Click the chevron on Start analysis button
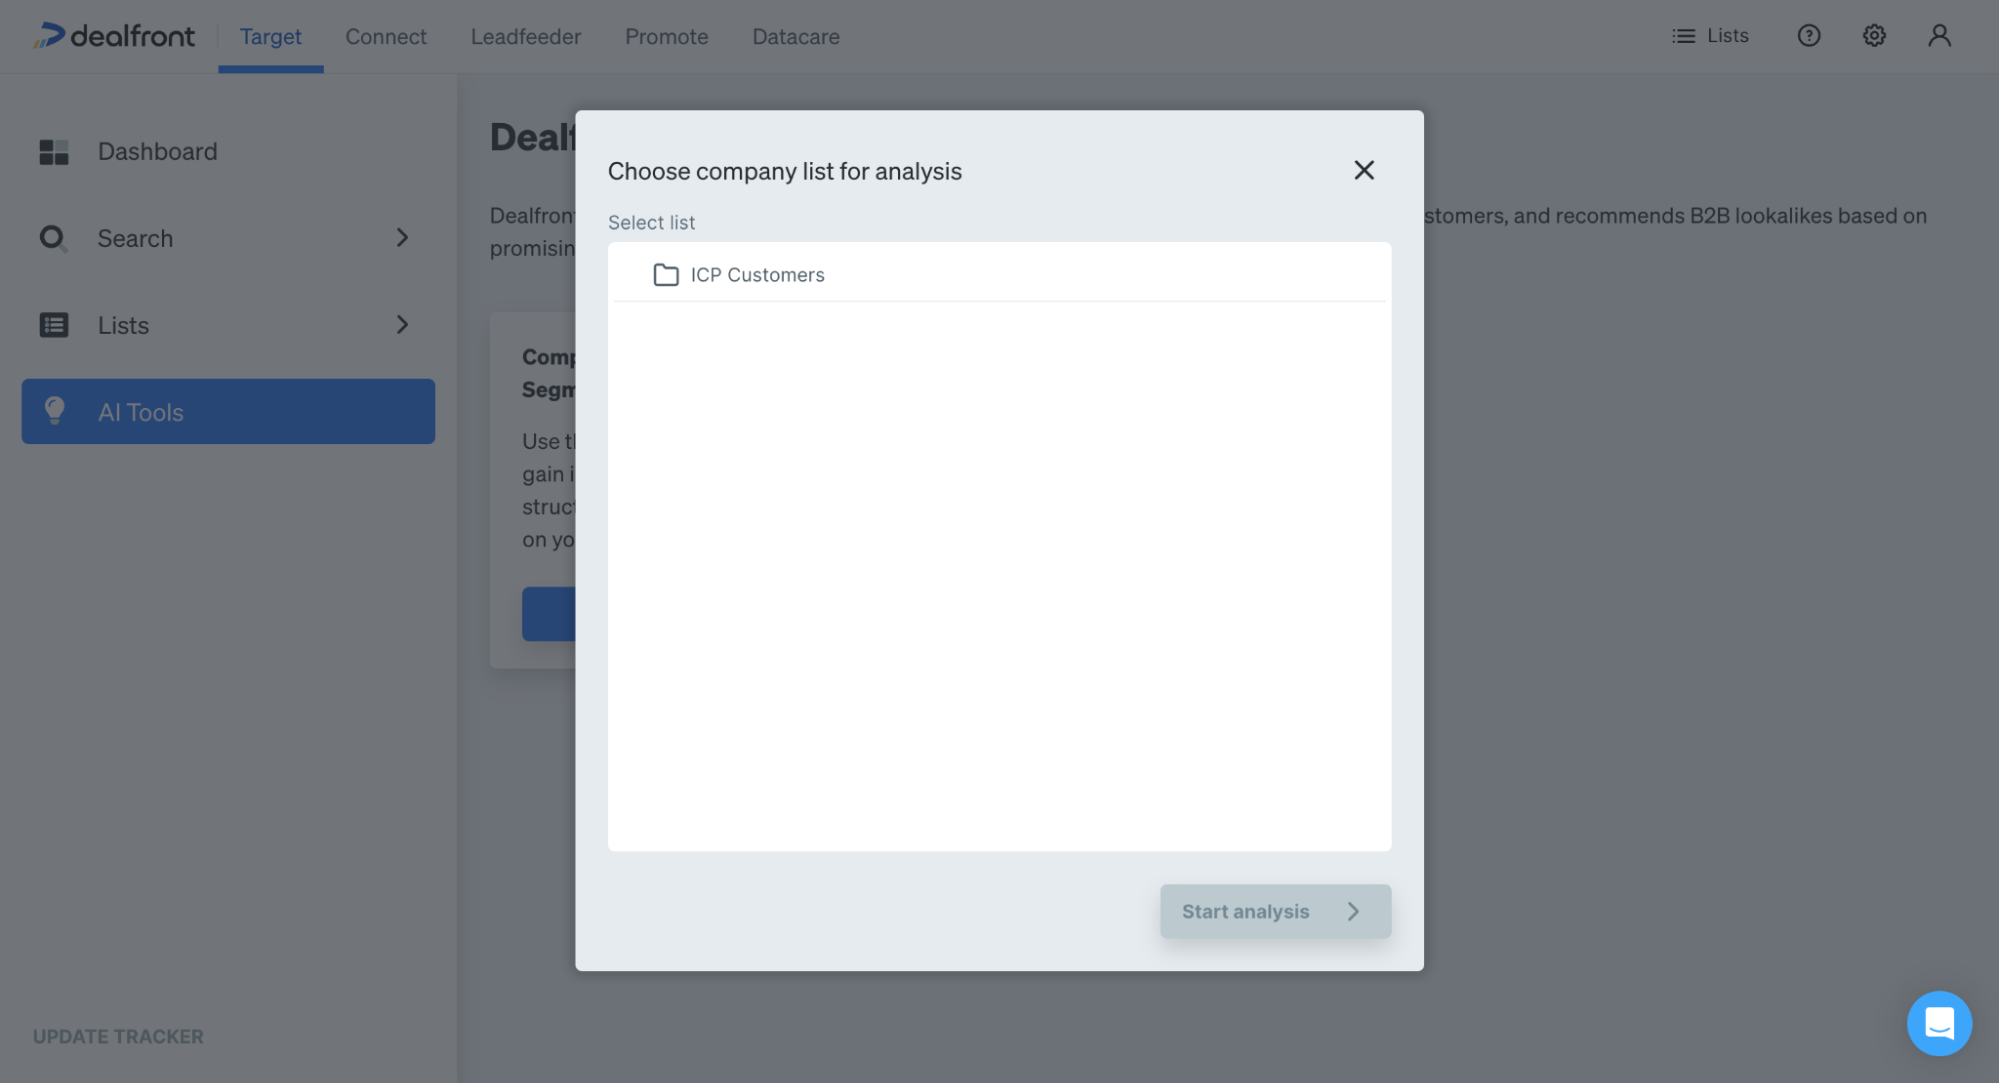This screenshot has width=1999, height=1084. 1355,911
